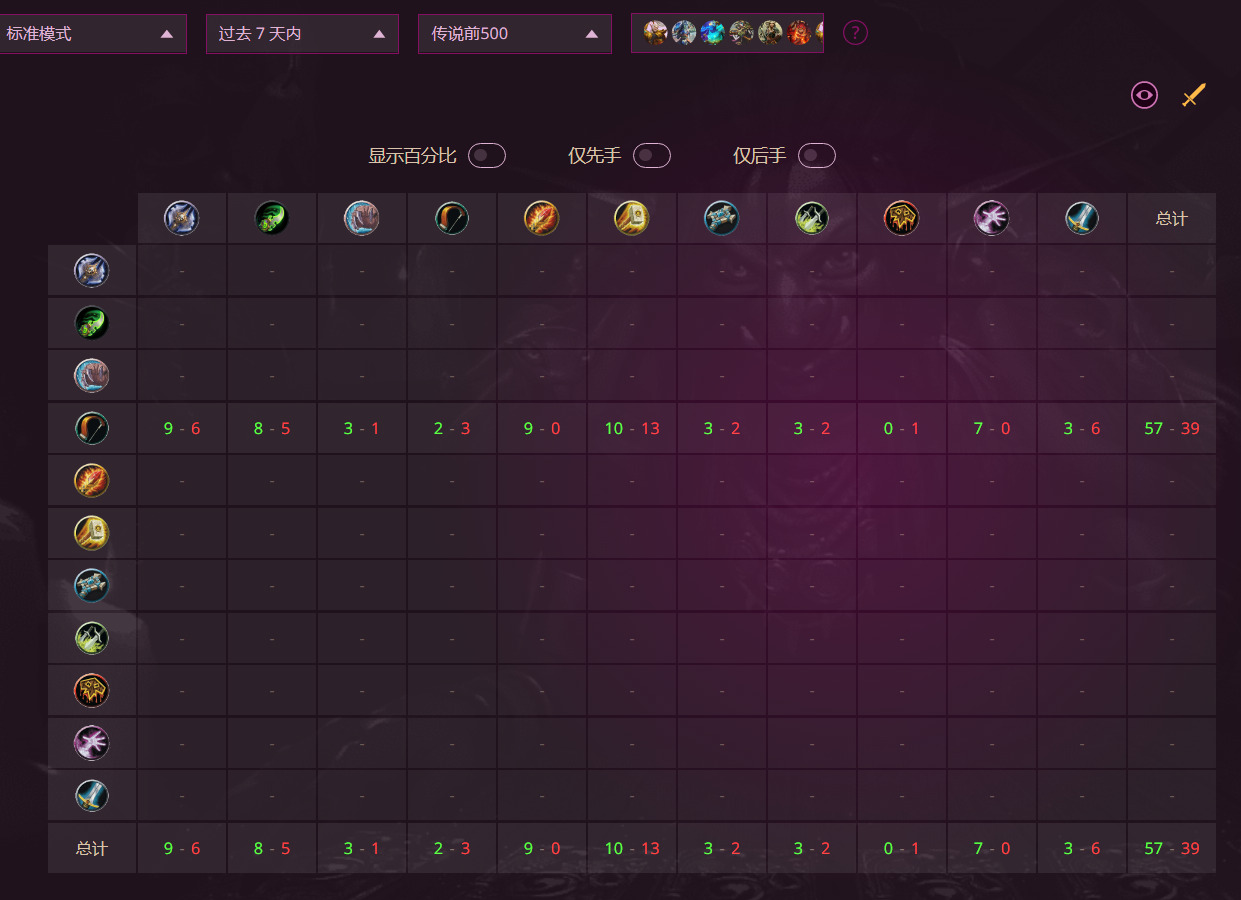Click the 2 - 3 cell in Hunter row
This screenshot has width=1241, height=900.
pos(452,428)
